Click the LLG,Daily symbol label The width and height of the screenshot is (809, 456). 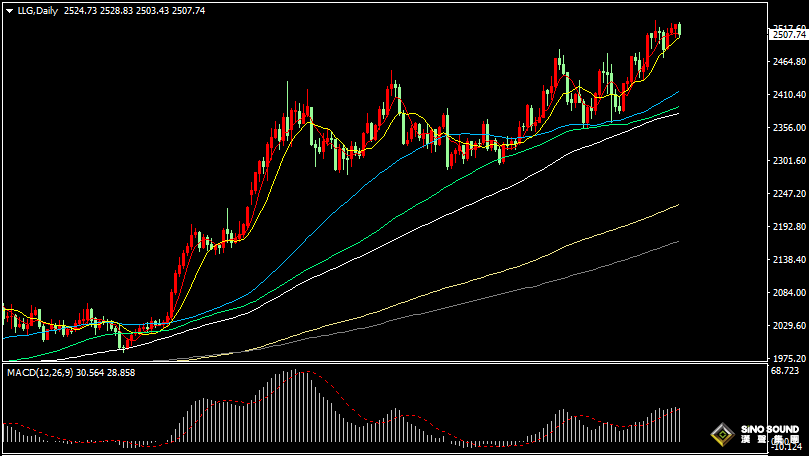pos(37,10)
